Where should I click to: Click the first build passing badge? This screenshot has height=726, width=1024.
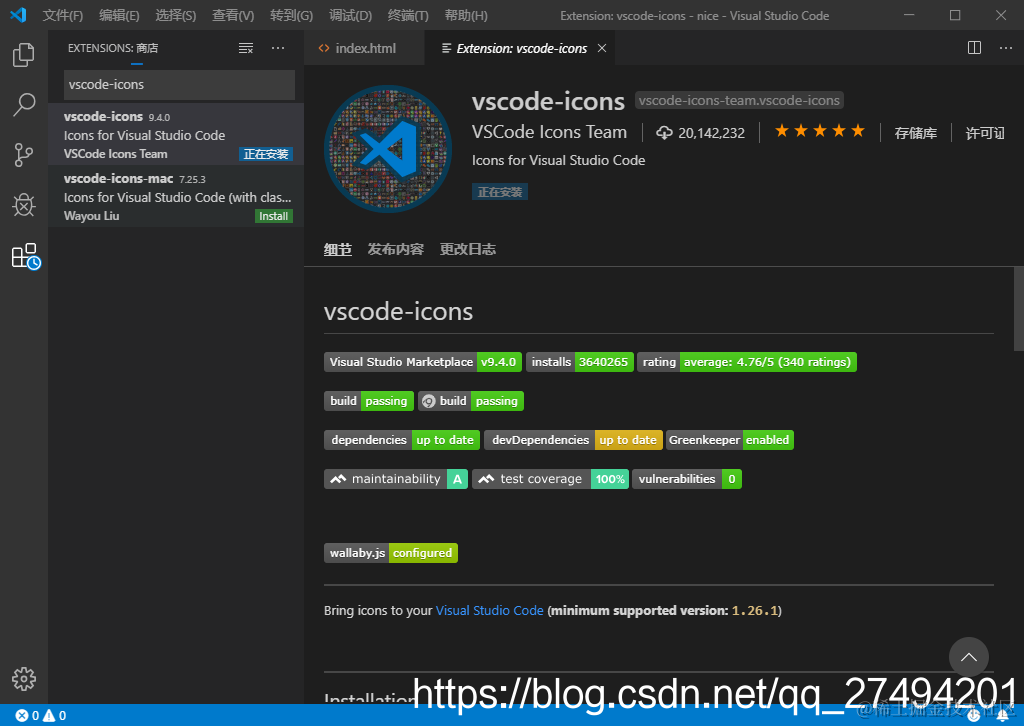tap(369, 401)
